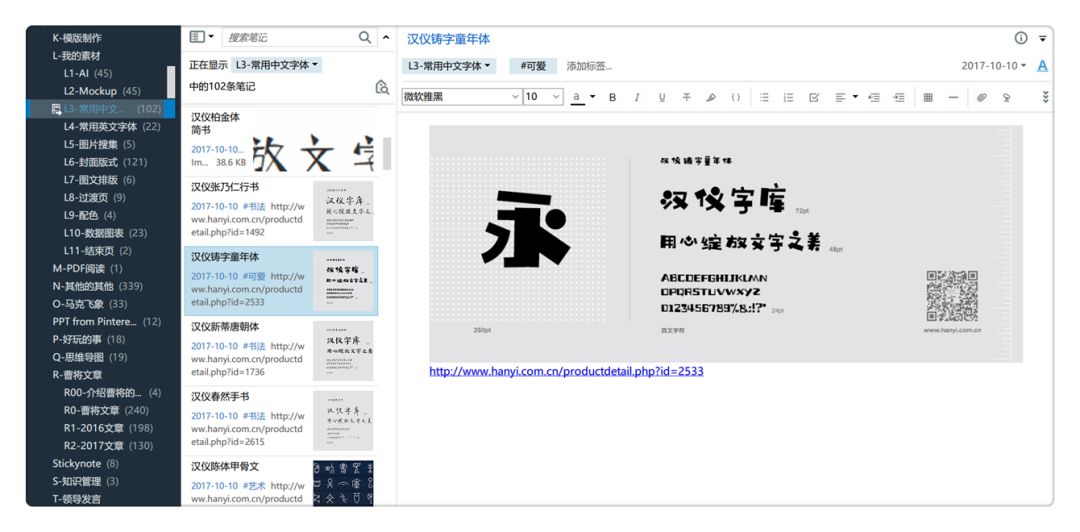Open the R0-曹将文章 notebook
This screenshot has height=532, width=1080.
point(106,410)
